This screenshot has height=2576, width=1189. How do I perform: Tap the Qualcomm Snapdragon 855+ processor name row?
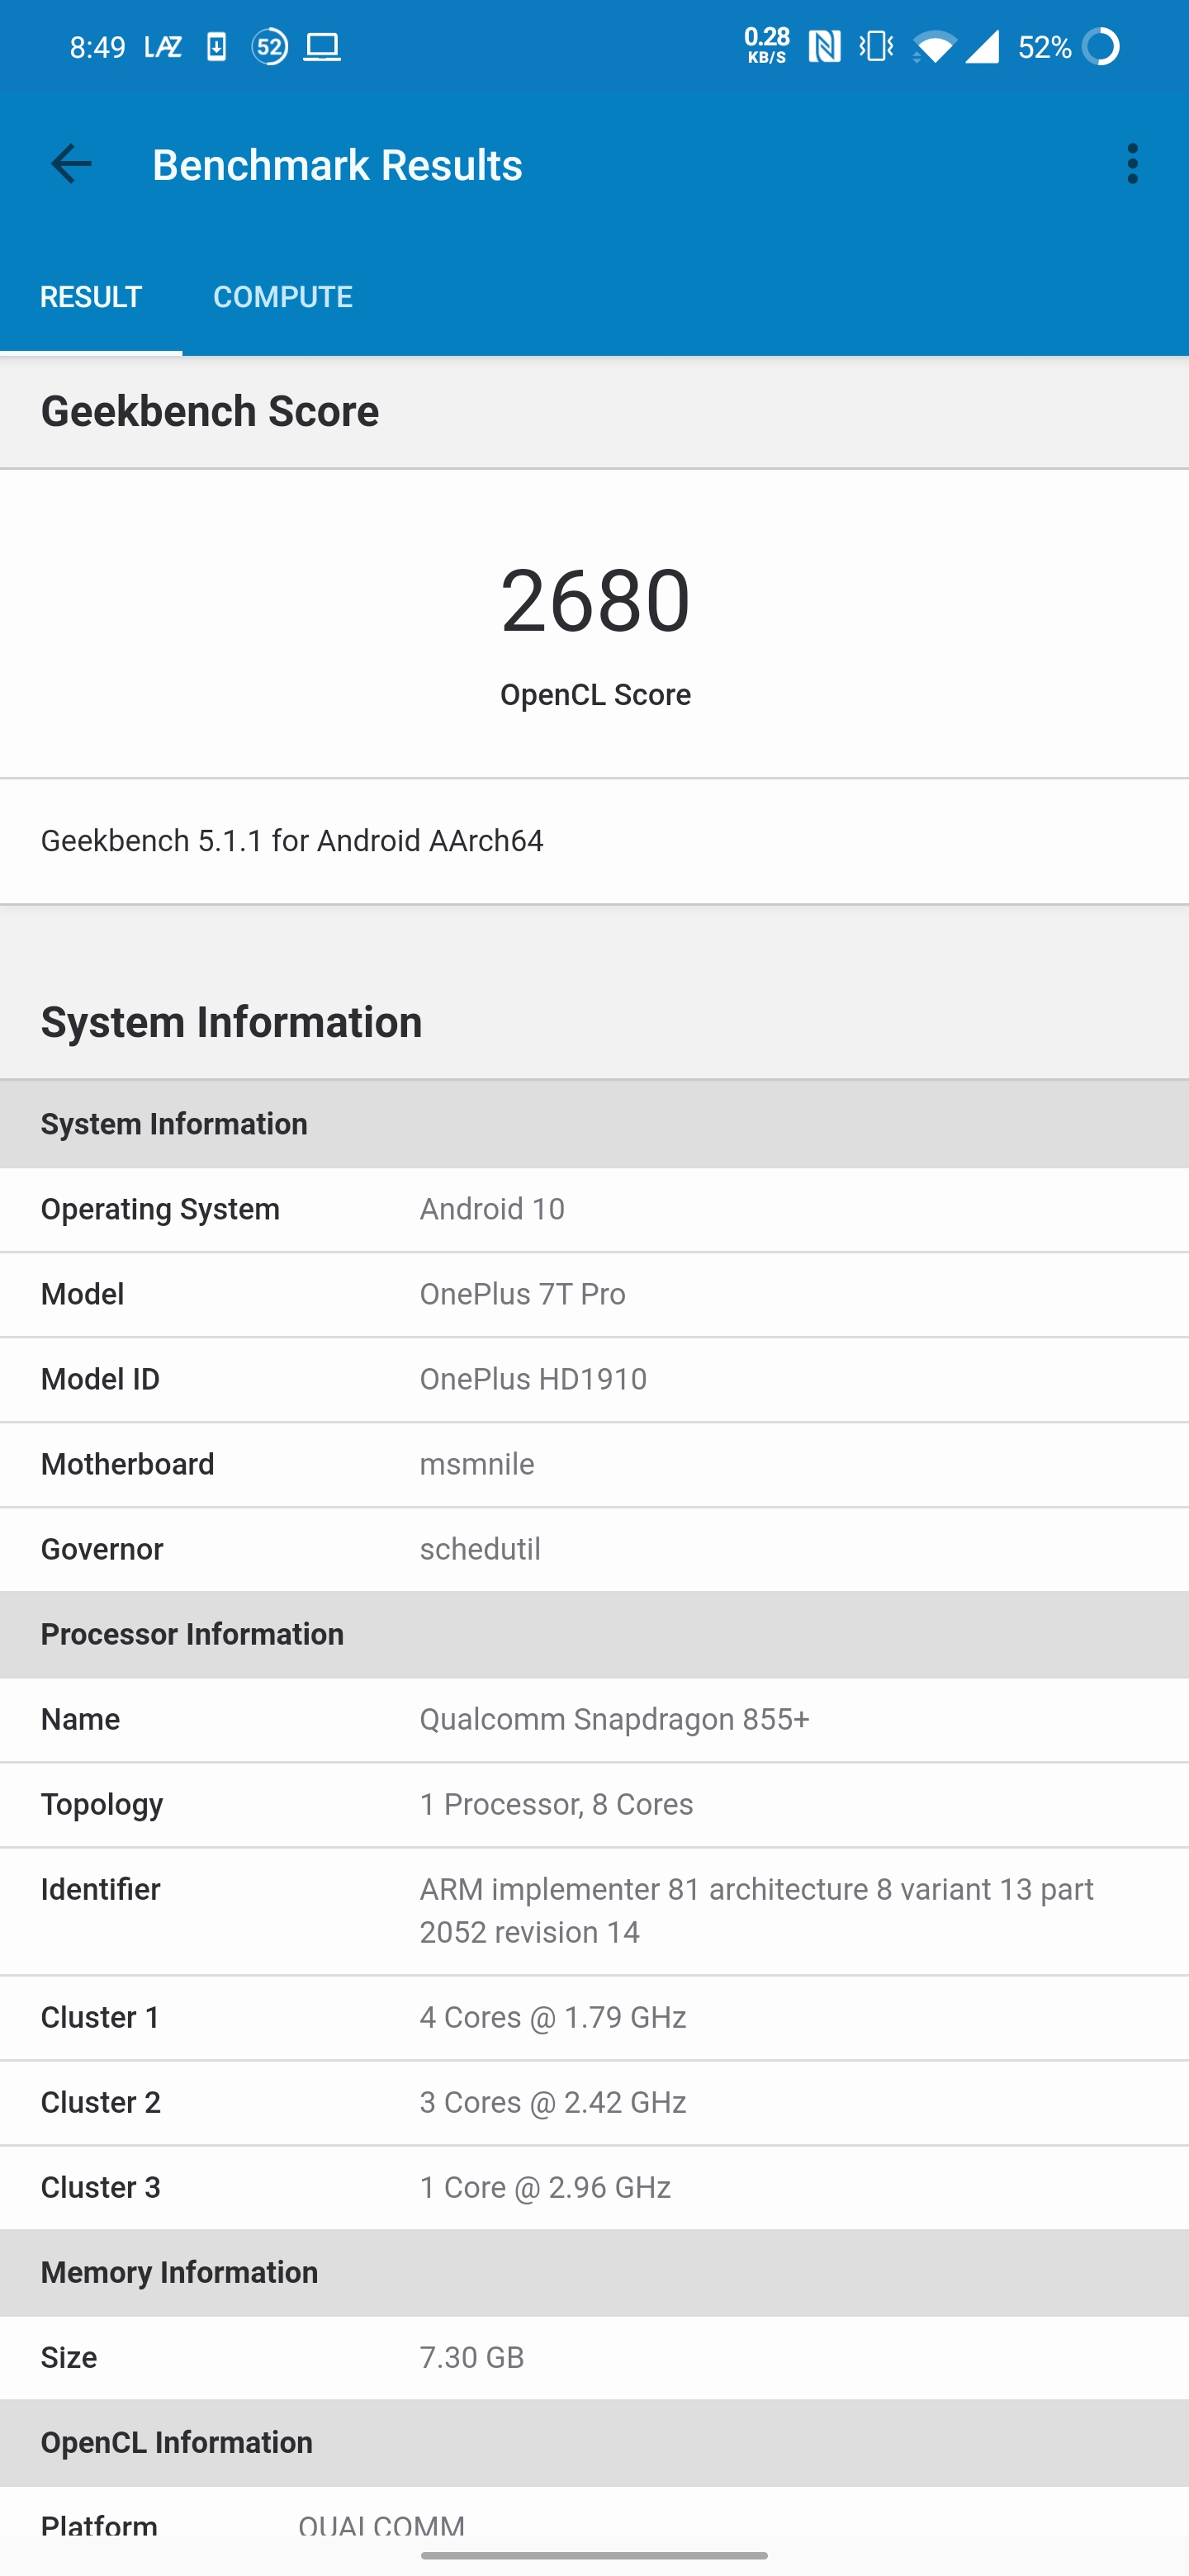(594, 1720)
